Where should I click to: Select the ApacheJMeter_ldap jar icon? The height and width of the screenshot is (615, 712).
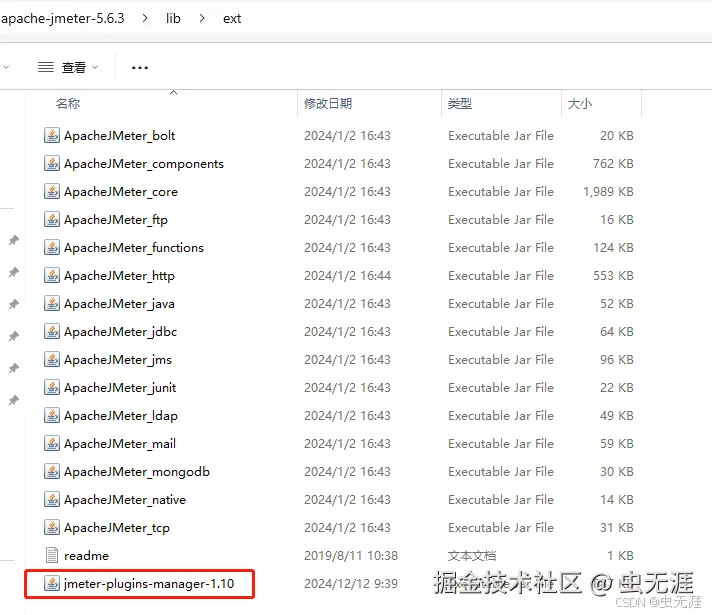click(x=52, y=416)
